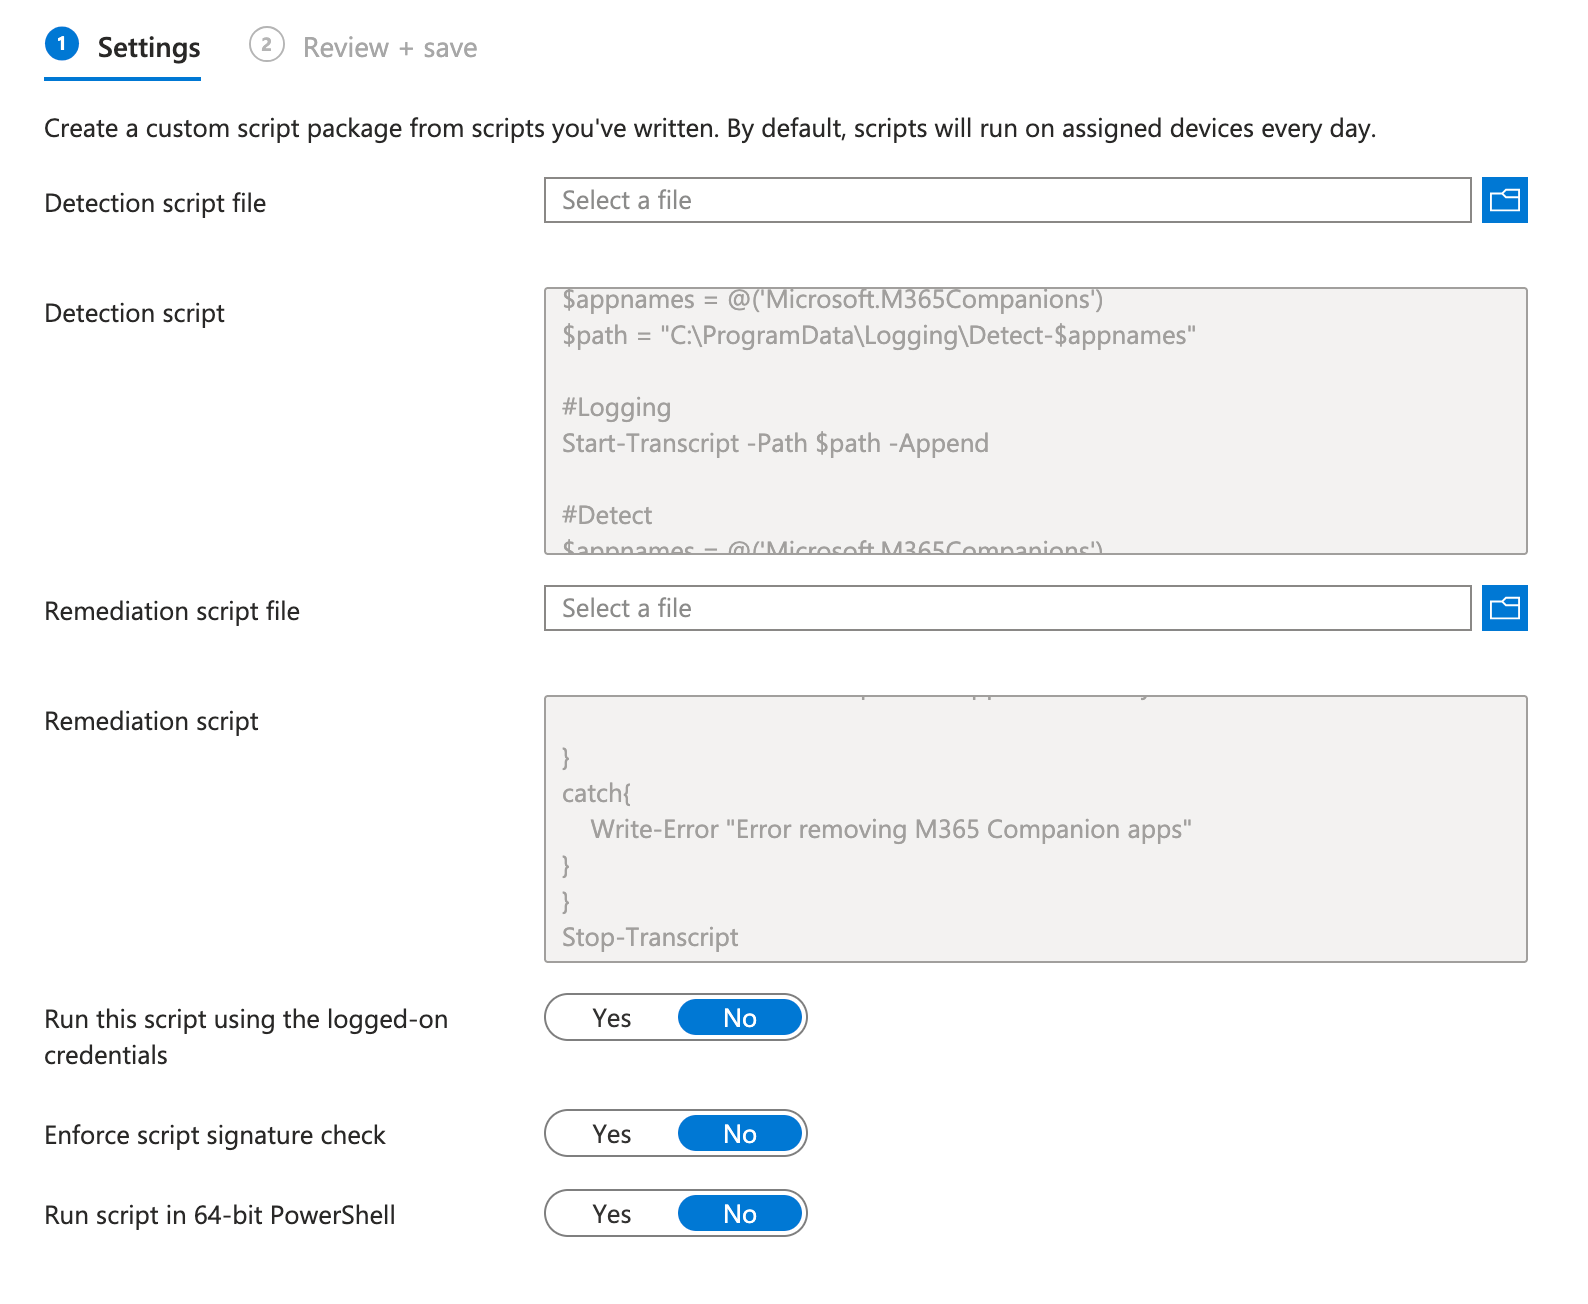Click the '#Detect' comment line

(x=607, y=515)
